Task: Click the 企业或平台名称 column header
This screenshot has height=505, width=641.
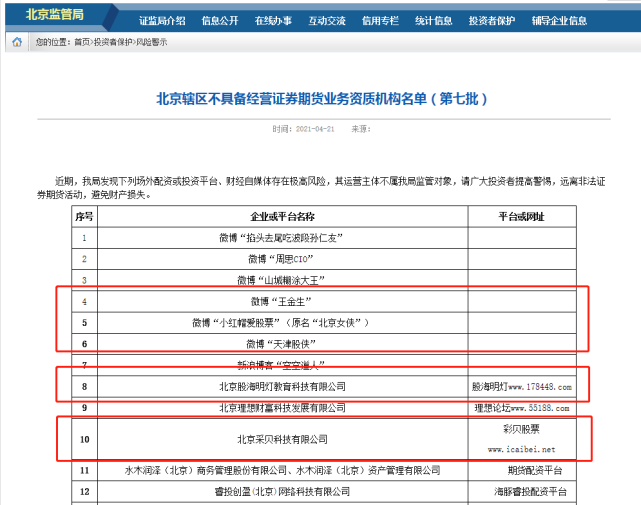Action: [282, 217]
